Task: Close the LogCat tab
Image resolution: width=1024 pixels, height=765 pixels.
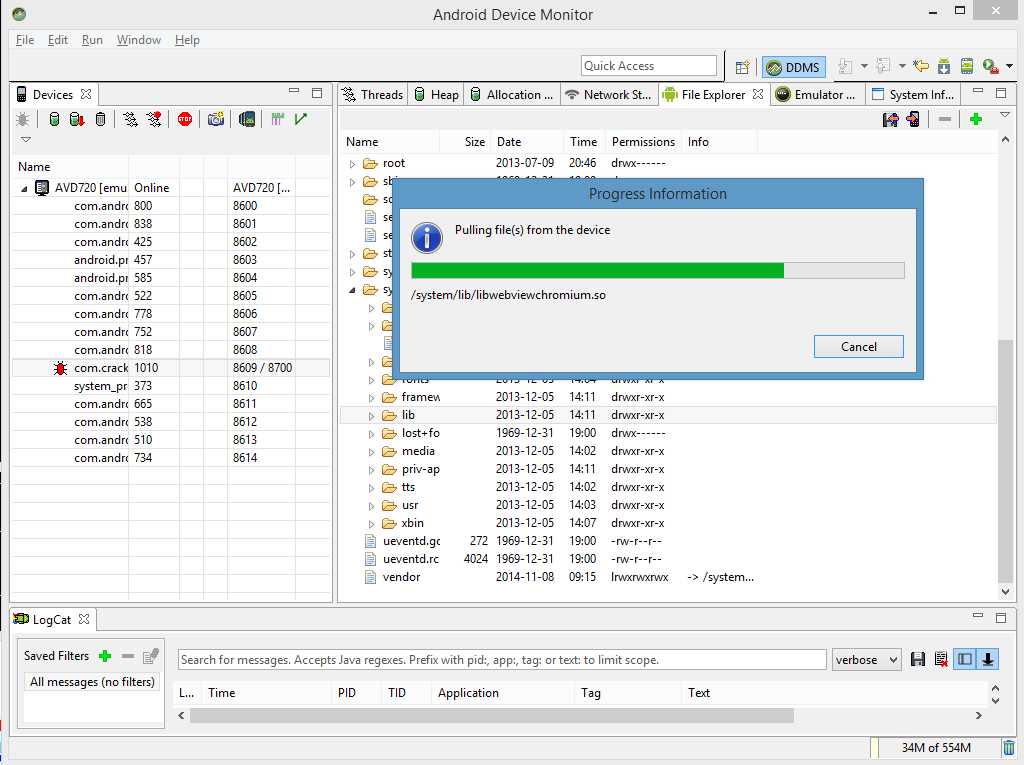Action: click(x=84, y=619)
